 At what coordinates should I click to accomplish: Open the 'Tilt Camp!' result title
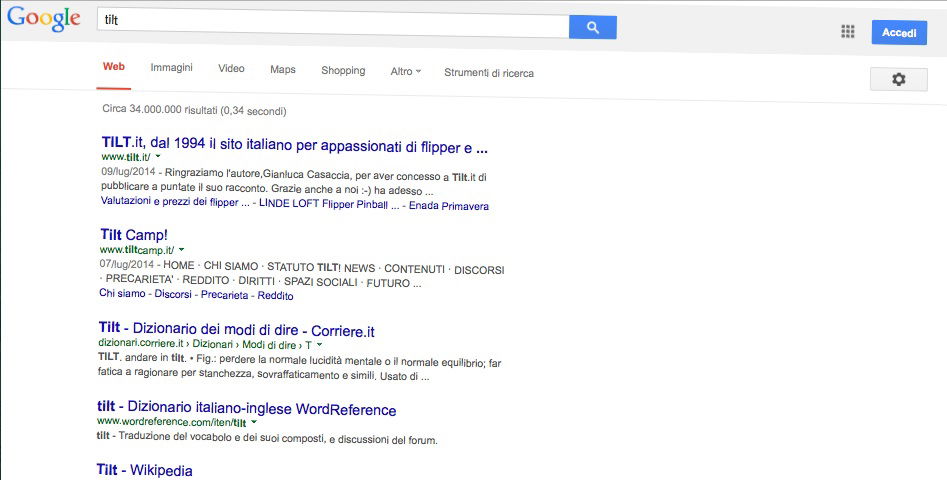tap(134, 234)
